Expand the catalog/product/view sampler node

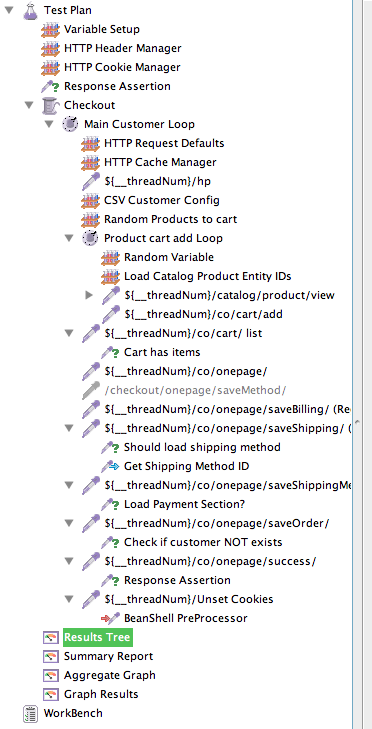[x=89, y=295]
